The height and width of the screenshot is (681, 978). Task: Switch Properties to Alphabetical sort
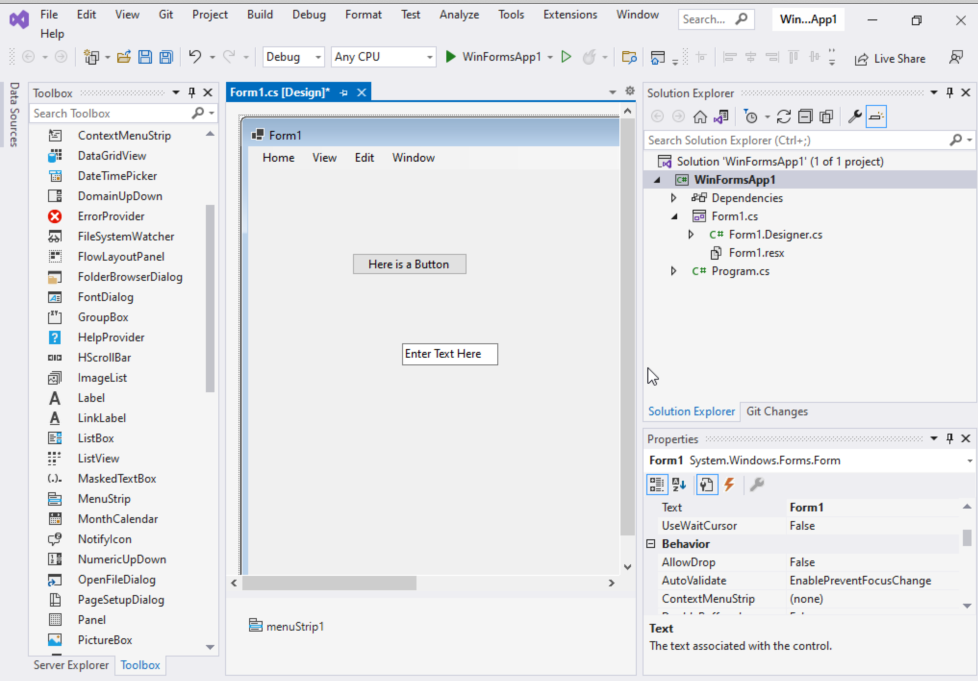pyautogui.click(x=679, y=485)
